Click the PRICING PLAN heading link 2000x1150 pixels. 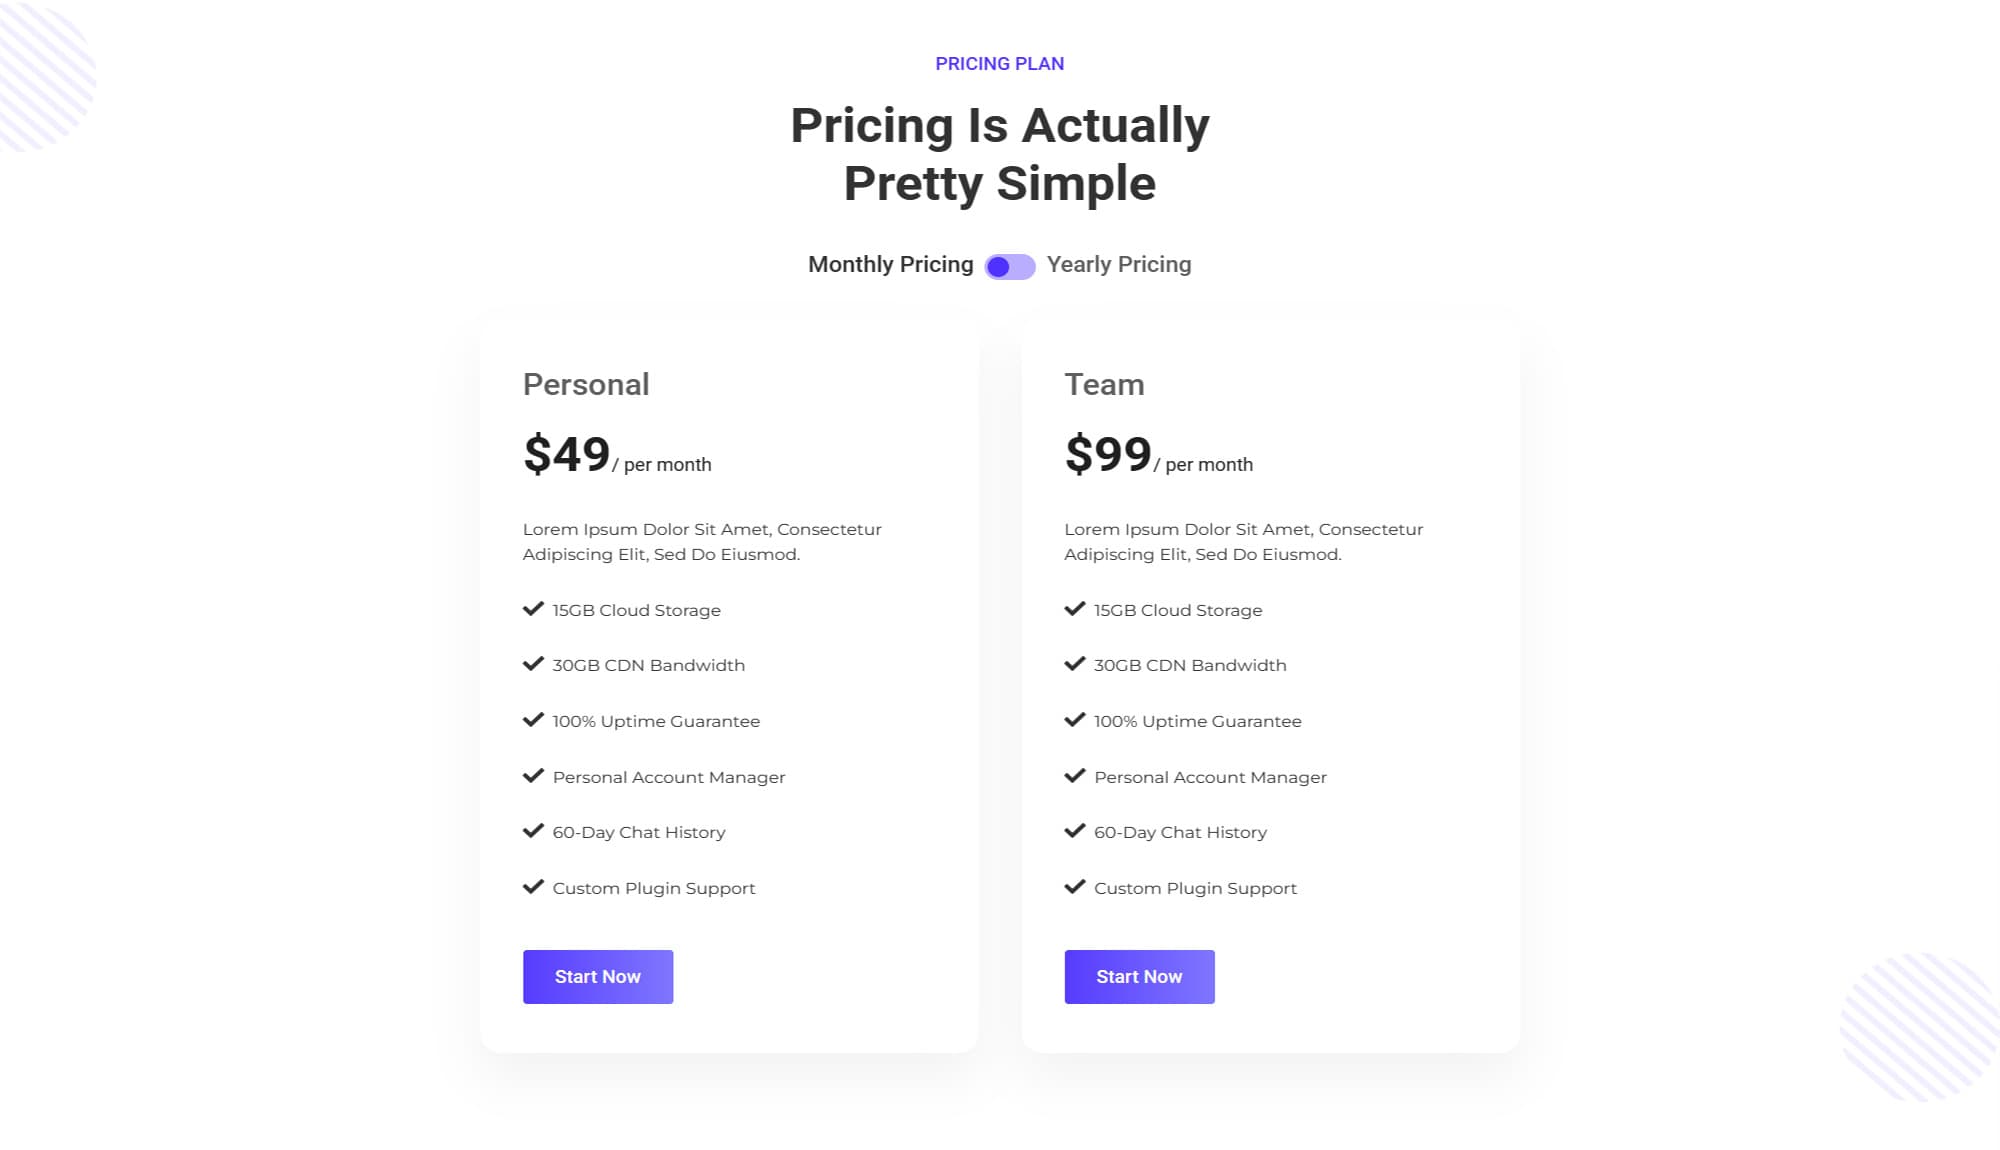click(999, 63)
